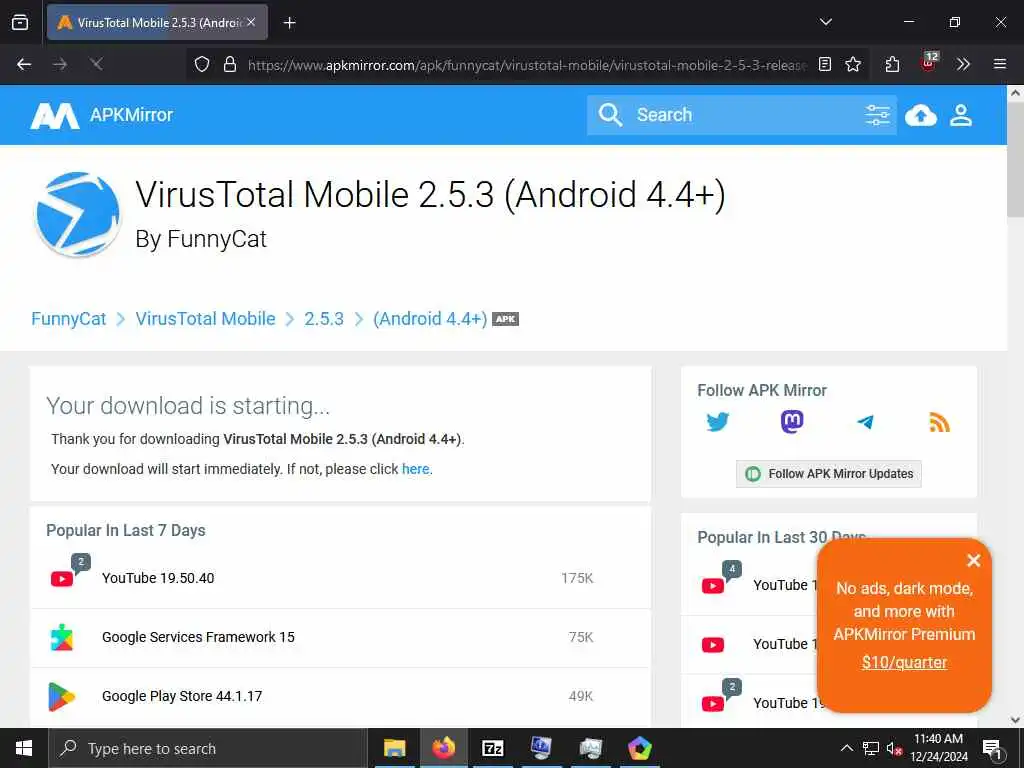Click the YouTube icon for YouTube 19.50.40

click(62, 579)
